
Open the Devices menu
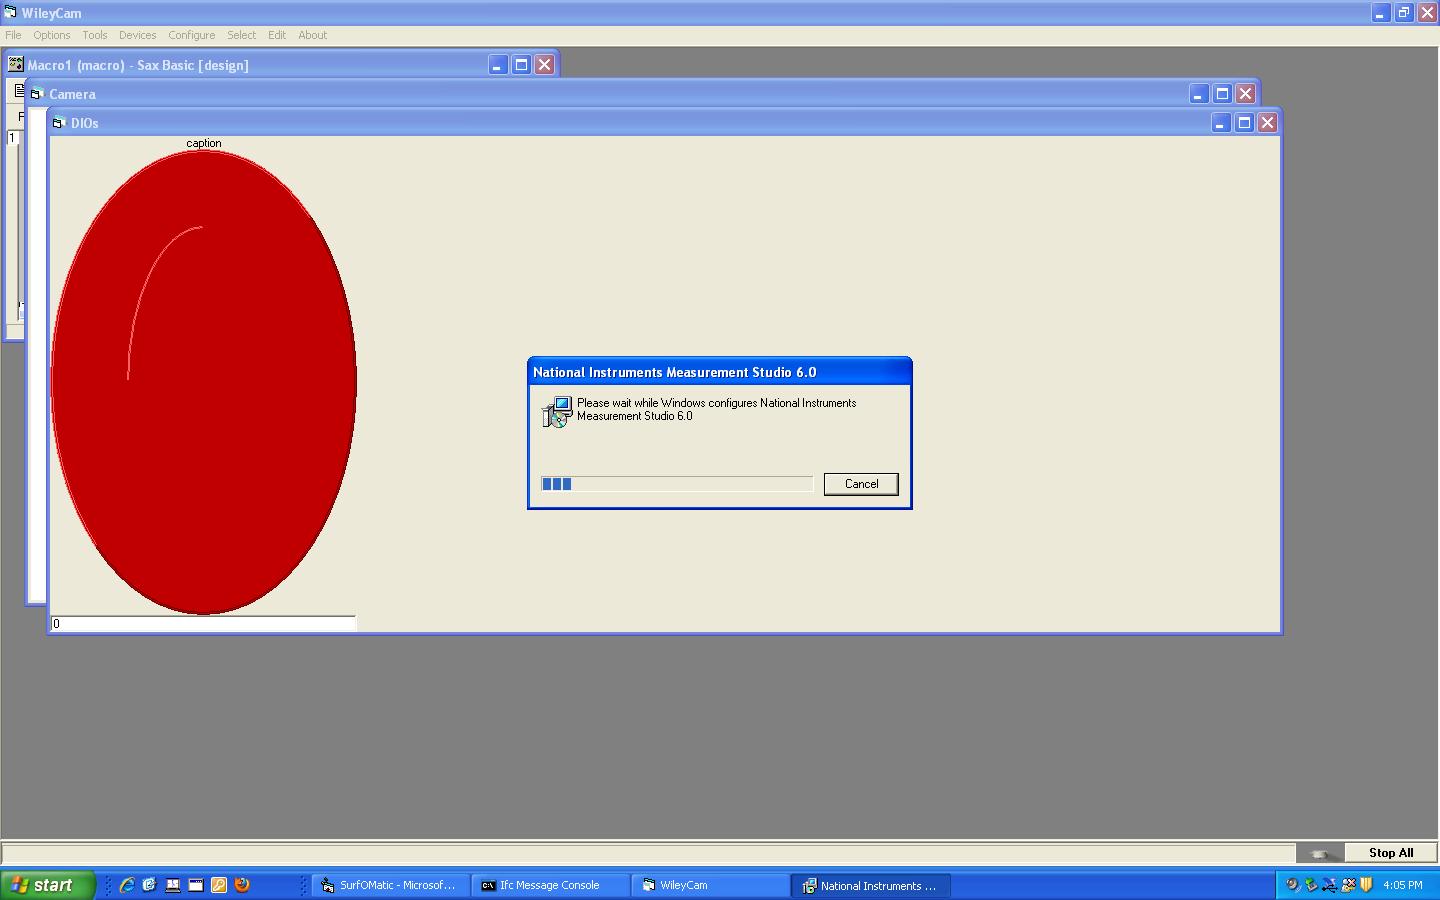click(137, 35)
